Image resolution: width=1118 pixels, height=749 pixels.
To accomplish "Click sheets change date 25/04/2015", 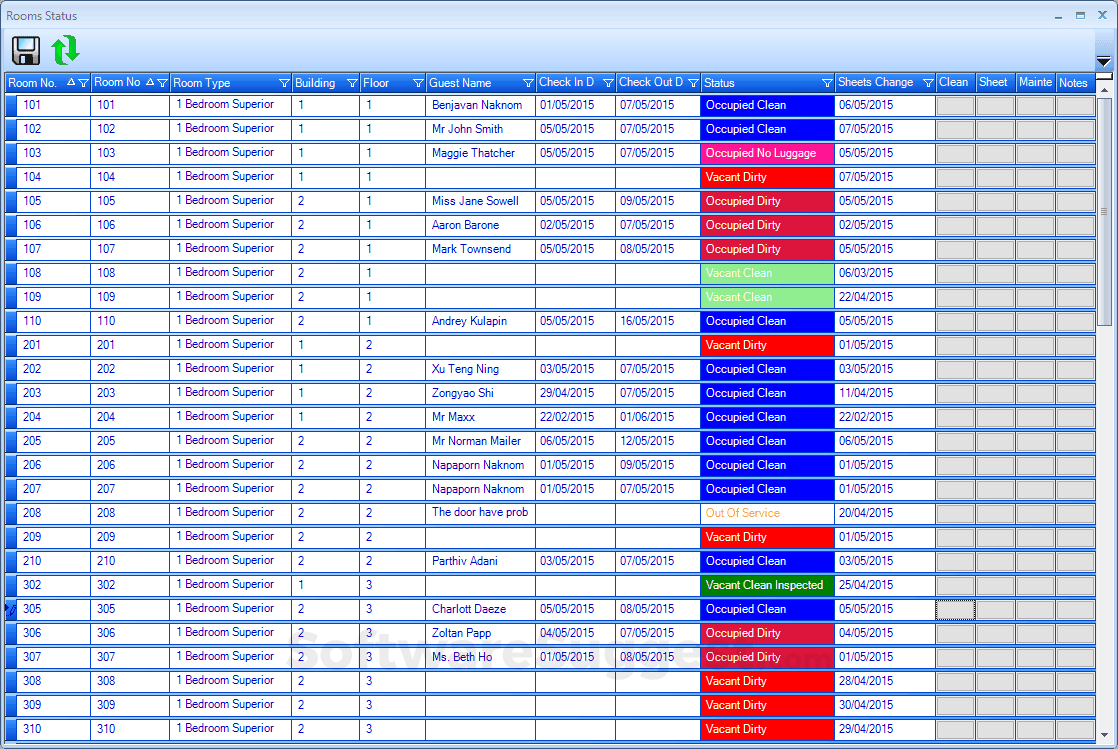I will [866, 586].
